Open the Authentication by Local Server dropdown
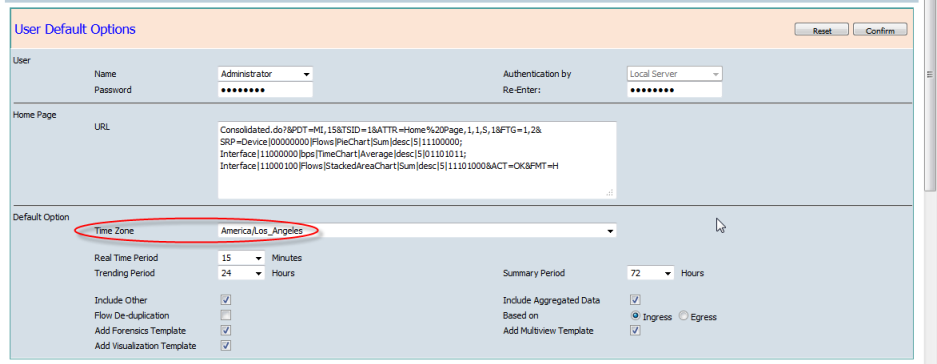937x364 pixels. pyautogui.click(x=674, y=74)
